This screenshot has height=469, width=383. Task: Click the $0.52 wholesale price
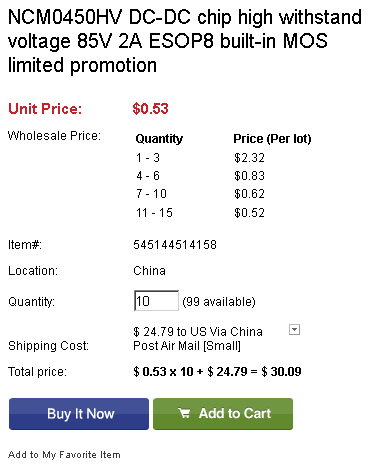pyautogui.click(x=249, y=213)
